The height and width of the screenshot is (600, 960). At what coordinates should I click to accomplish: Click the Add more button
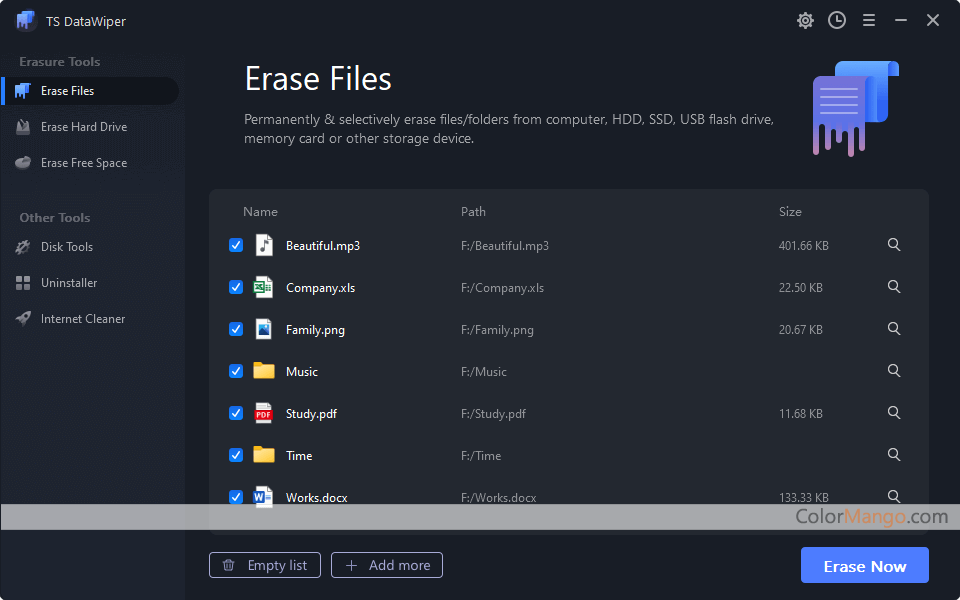click(x=387, y=565)
